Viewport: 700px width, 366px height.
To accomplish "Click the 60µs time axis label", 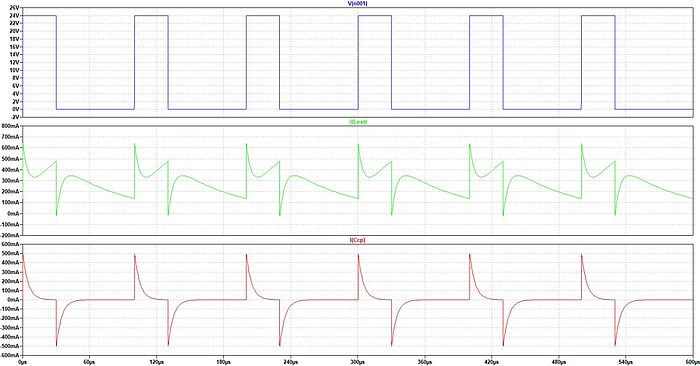I will pyautogui.click(x=90, y=362).
